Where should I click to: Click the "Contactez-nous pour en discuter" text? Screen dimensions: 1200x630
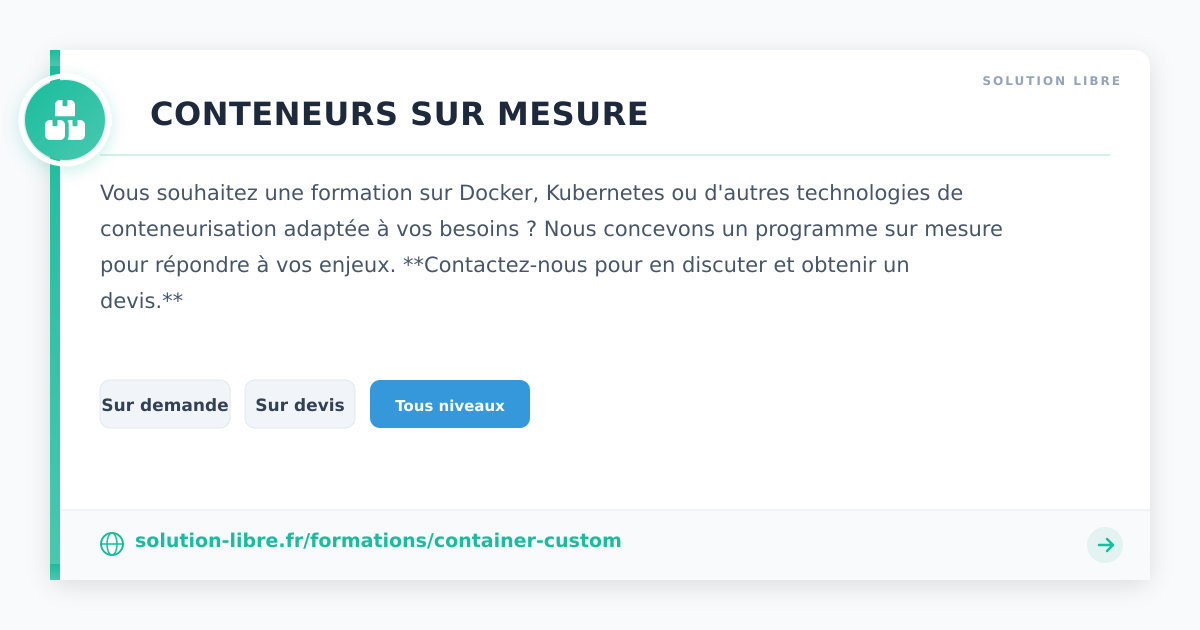coord(580,265)
